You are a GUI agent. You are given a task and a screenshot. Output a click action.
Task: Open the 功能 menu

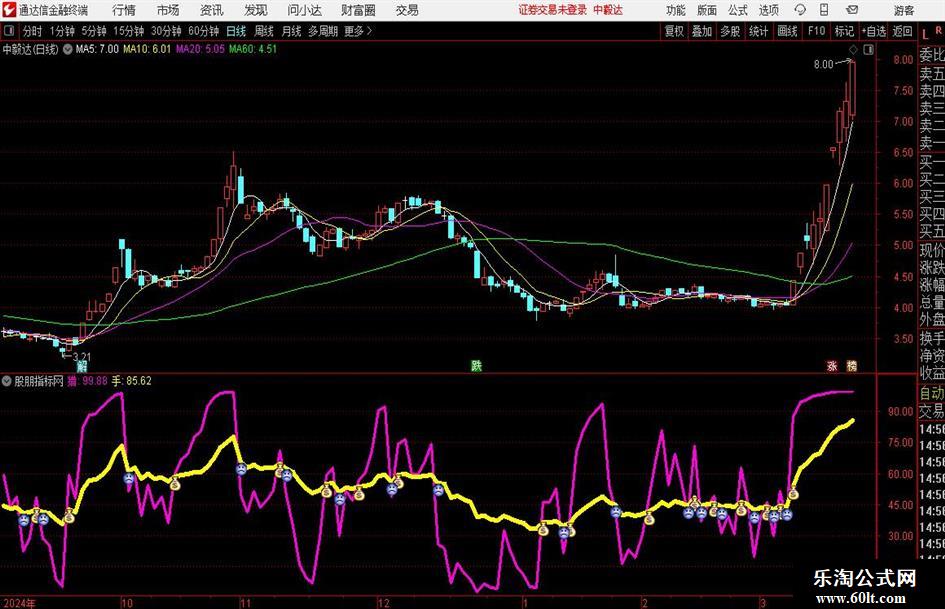click(x=676, y=10)
